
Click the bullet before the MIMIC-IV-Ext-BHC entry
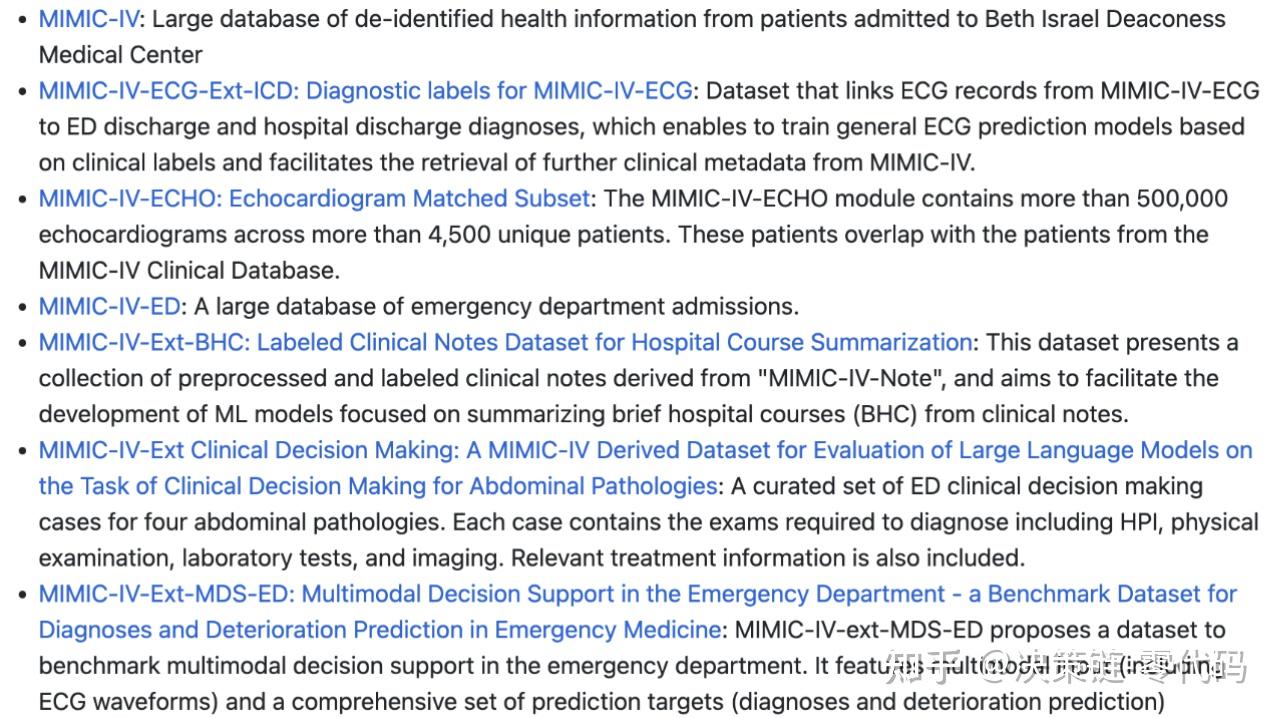tap(22, 343)
